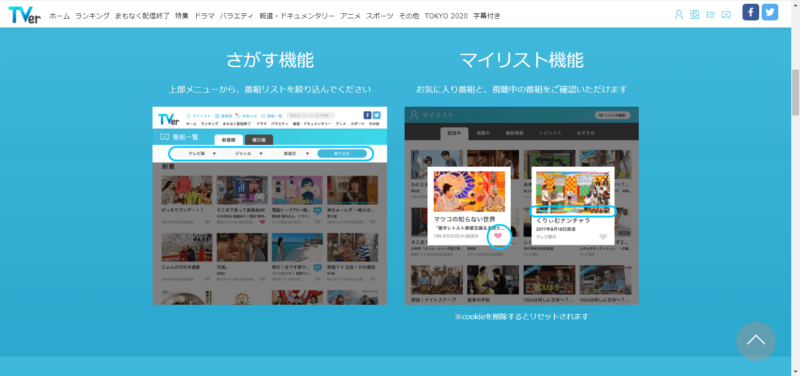Click the TVer logo
The width and height of the screenshot is (800, 376).
[x=24, y=15]
